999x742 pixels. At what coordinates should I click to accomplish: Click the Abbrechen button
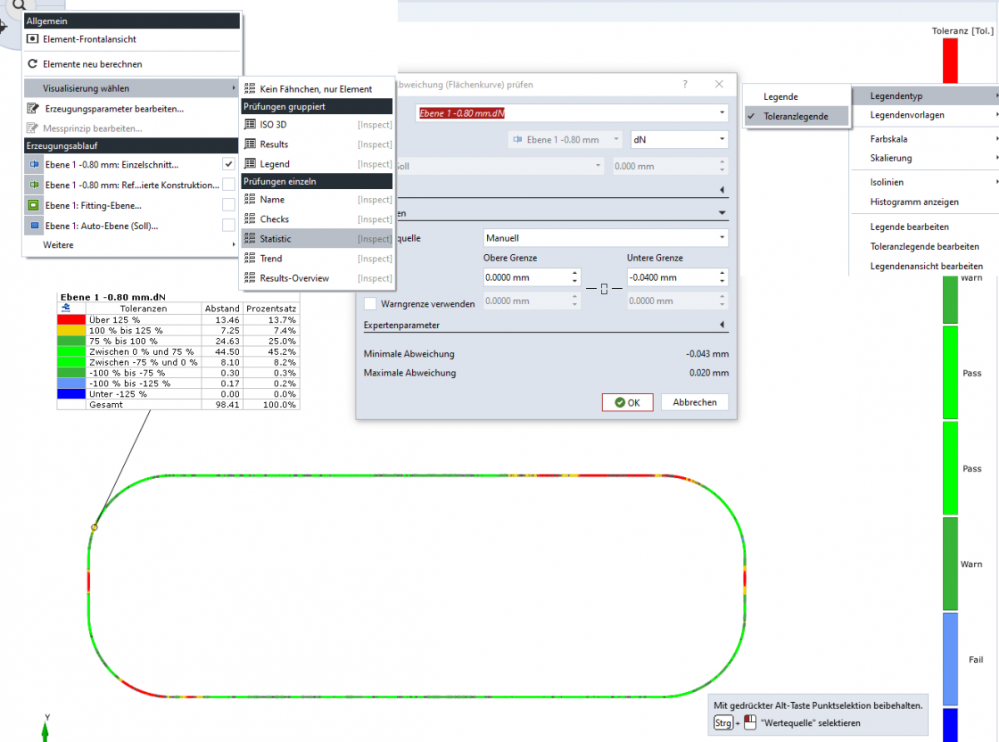pos(694,402)
